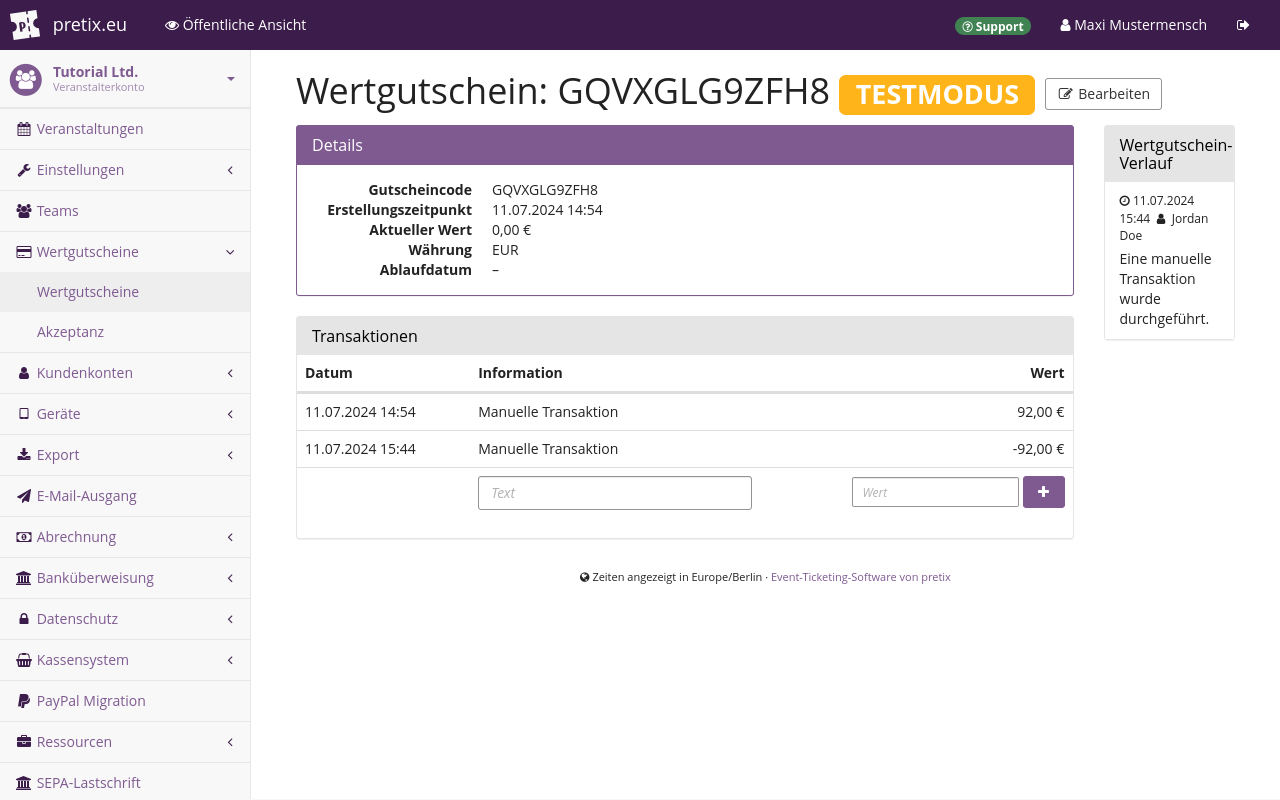Click the TESTMODUS label
Viewport: 1280px width, 800px height.
click(937, 95)
